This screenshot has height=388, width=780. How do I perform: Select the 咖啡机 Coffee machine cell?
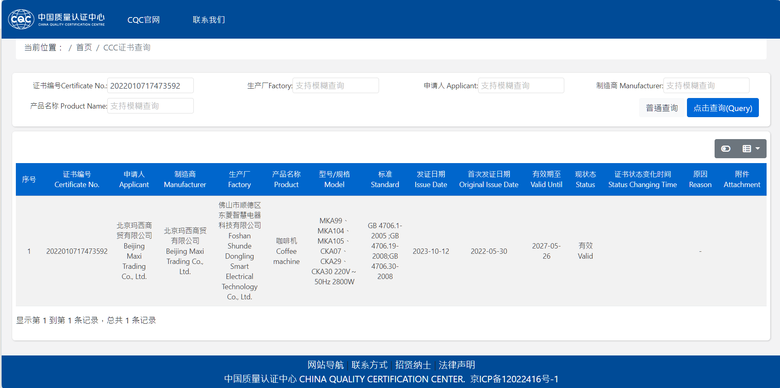pyautogui.click(x=286, y=251)
